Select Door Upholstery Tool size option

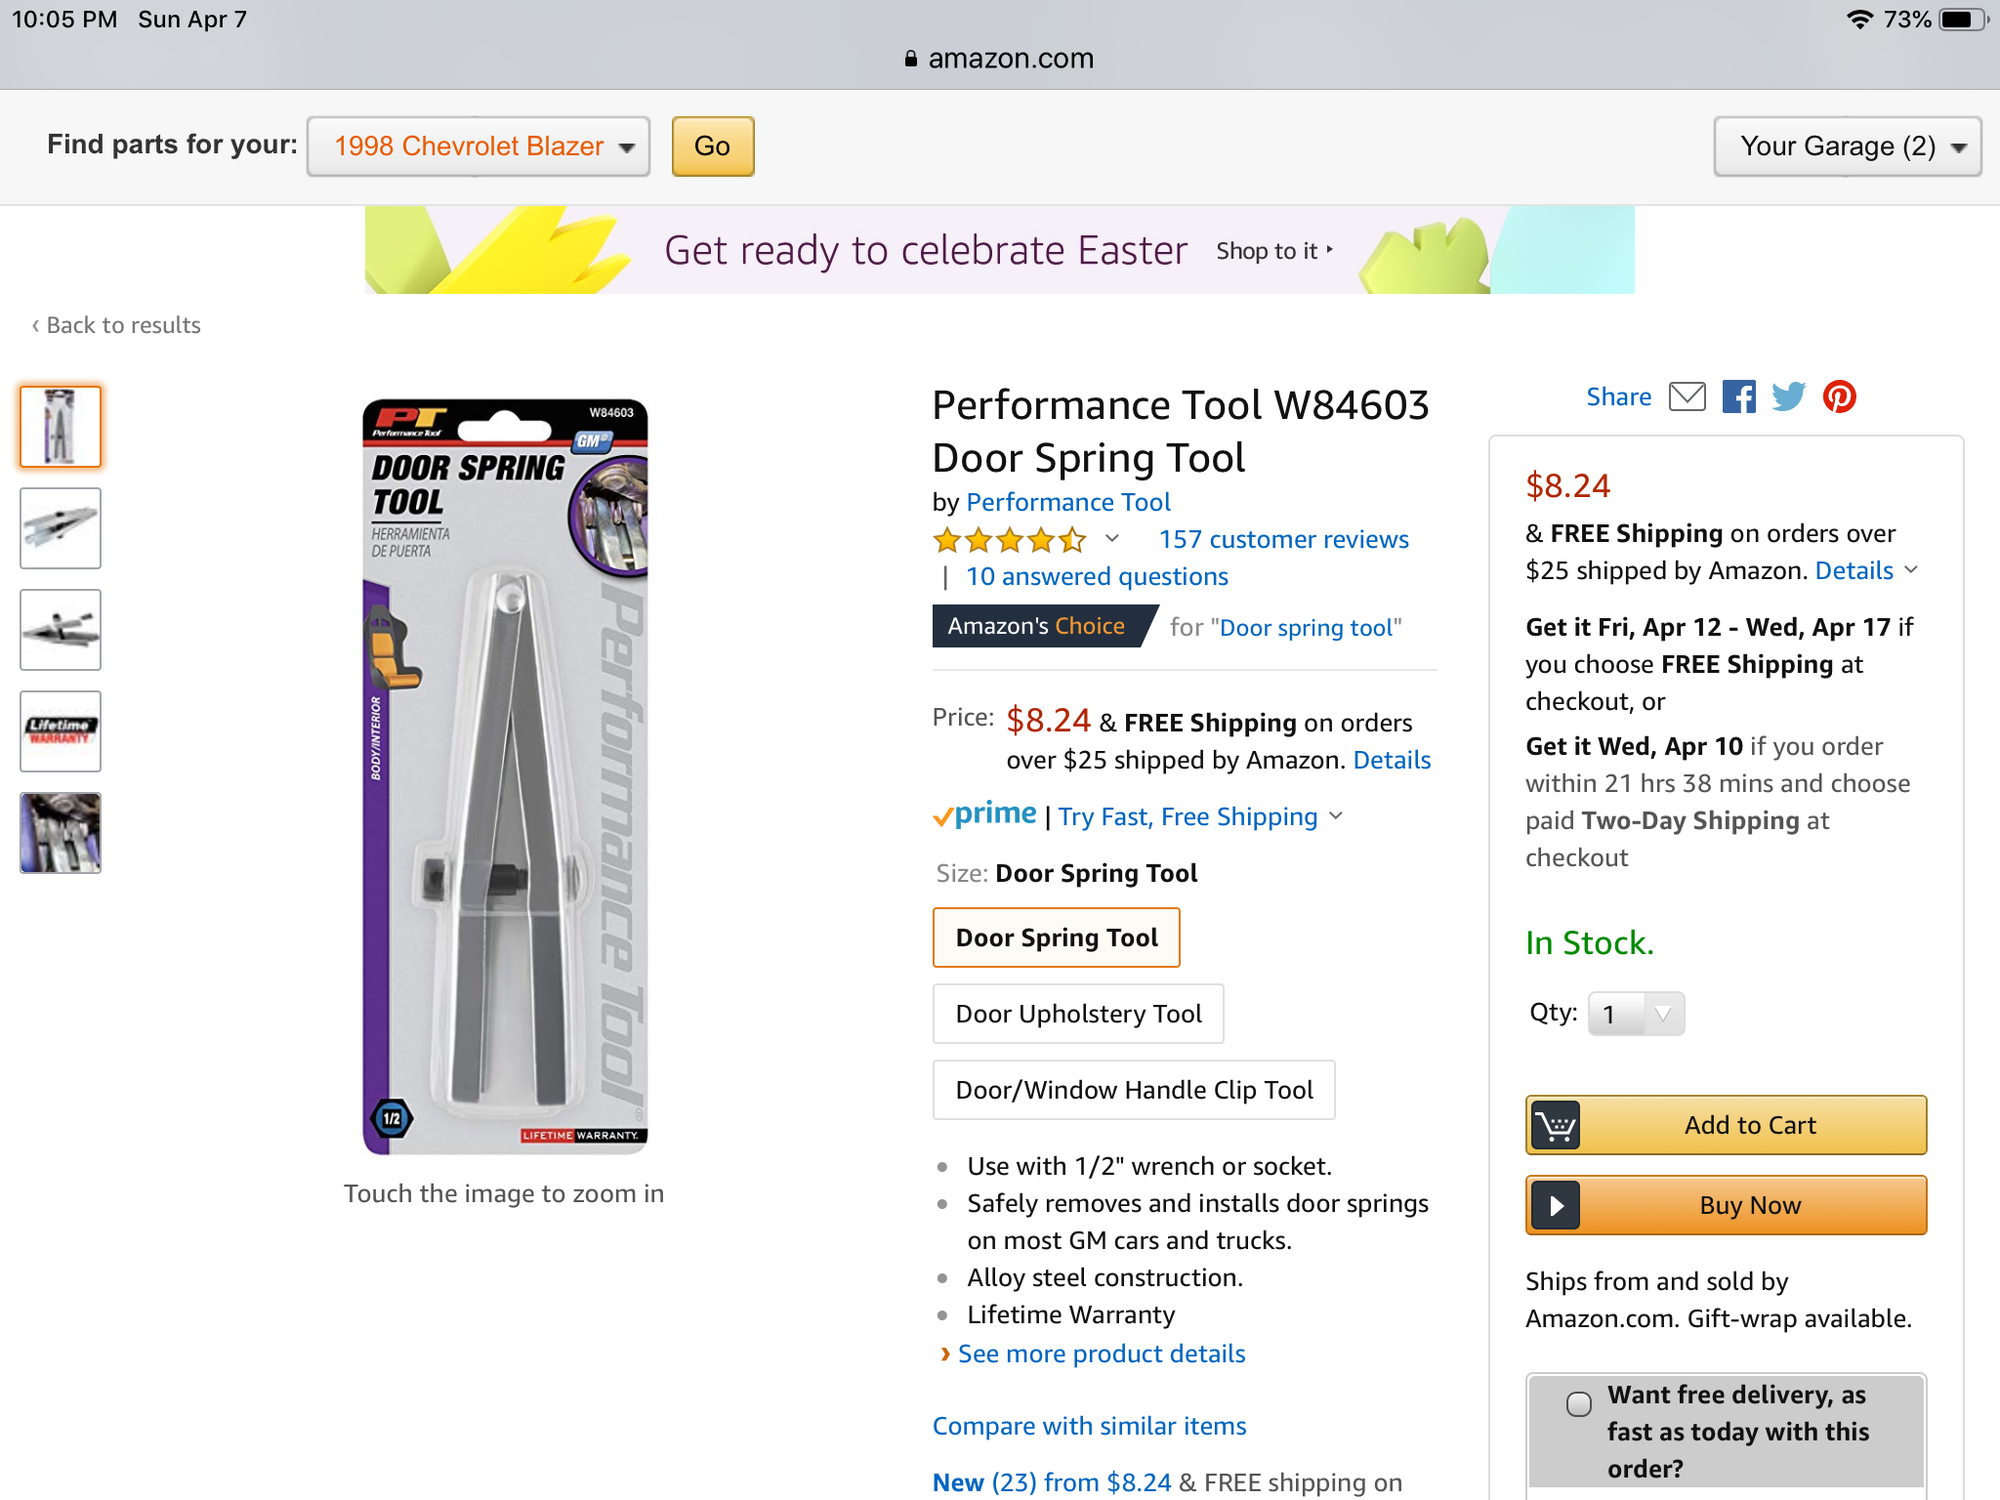tap(1078, 1014)
